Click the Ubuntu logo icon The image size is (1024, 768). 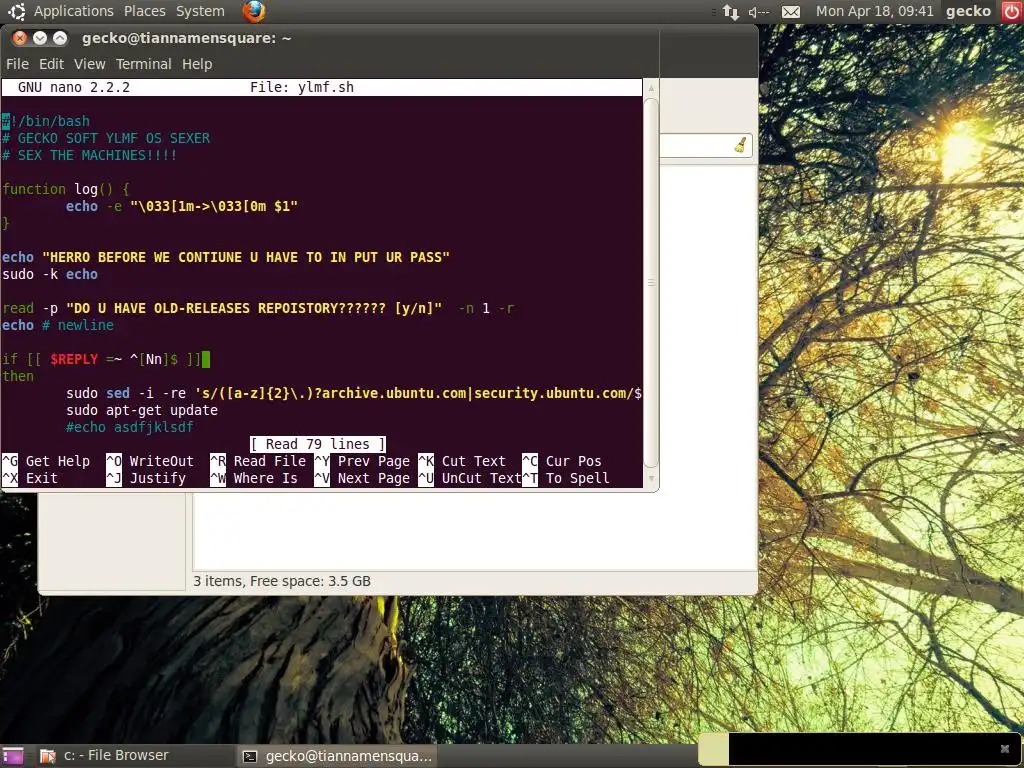pos(16,11)
